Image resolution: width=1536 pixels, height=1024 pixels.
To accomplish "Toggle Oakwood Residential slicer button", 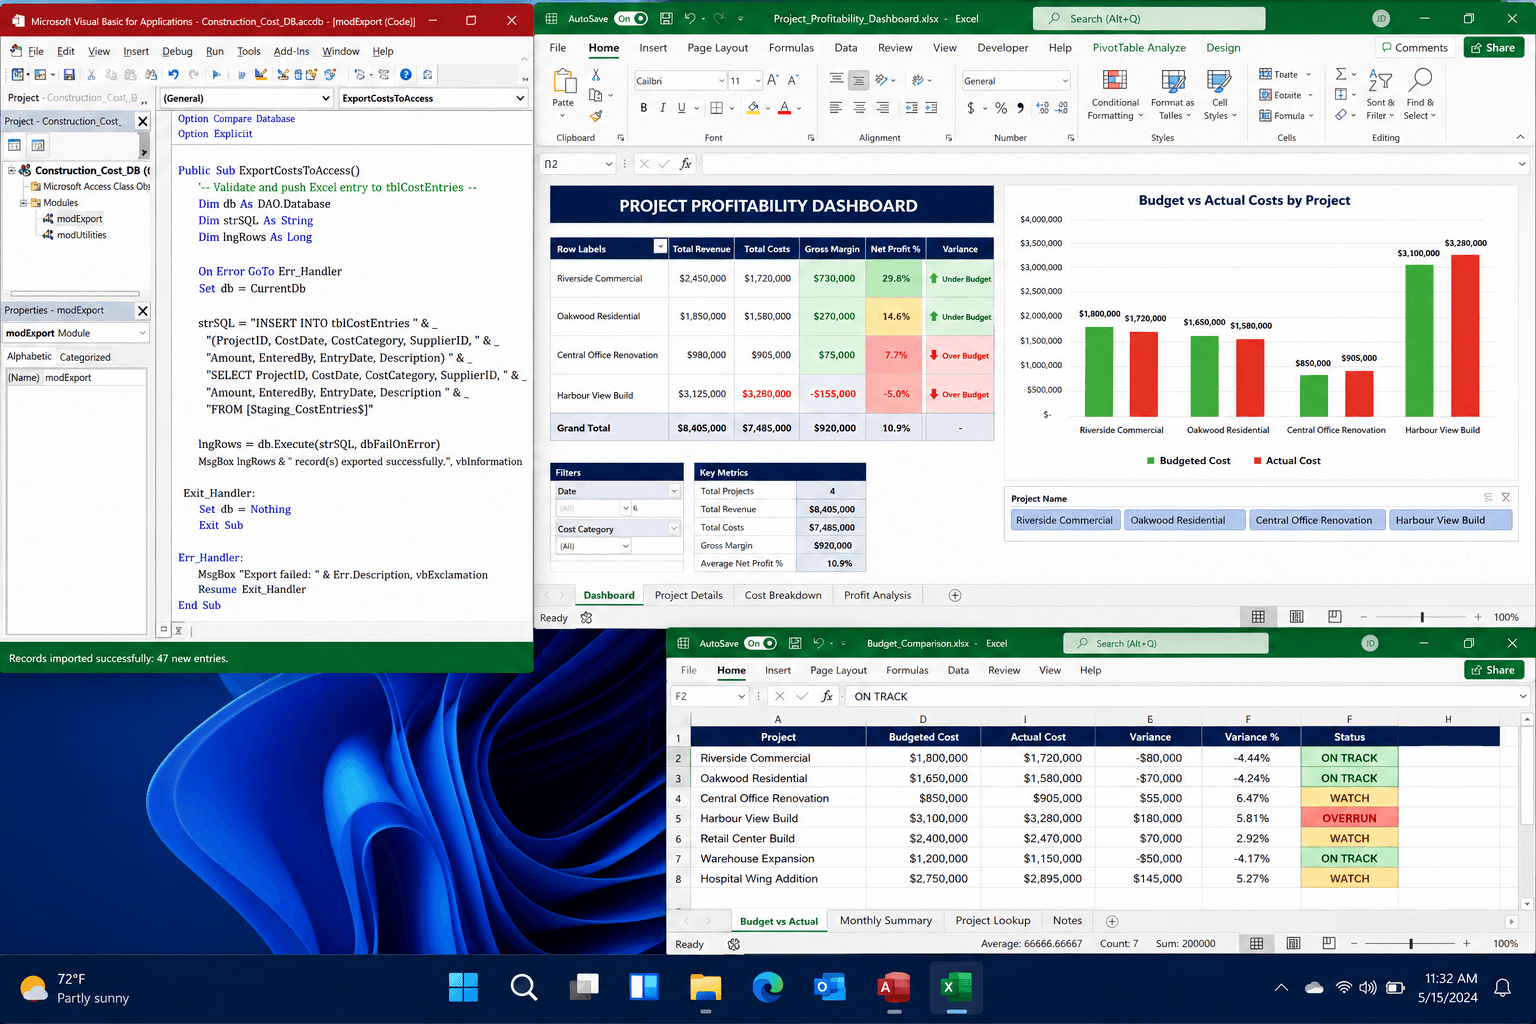I will pos(1186,520).
